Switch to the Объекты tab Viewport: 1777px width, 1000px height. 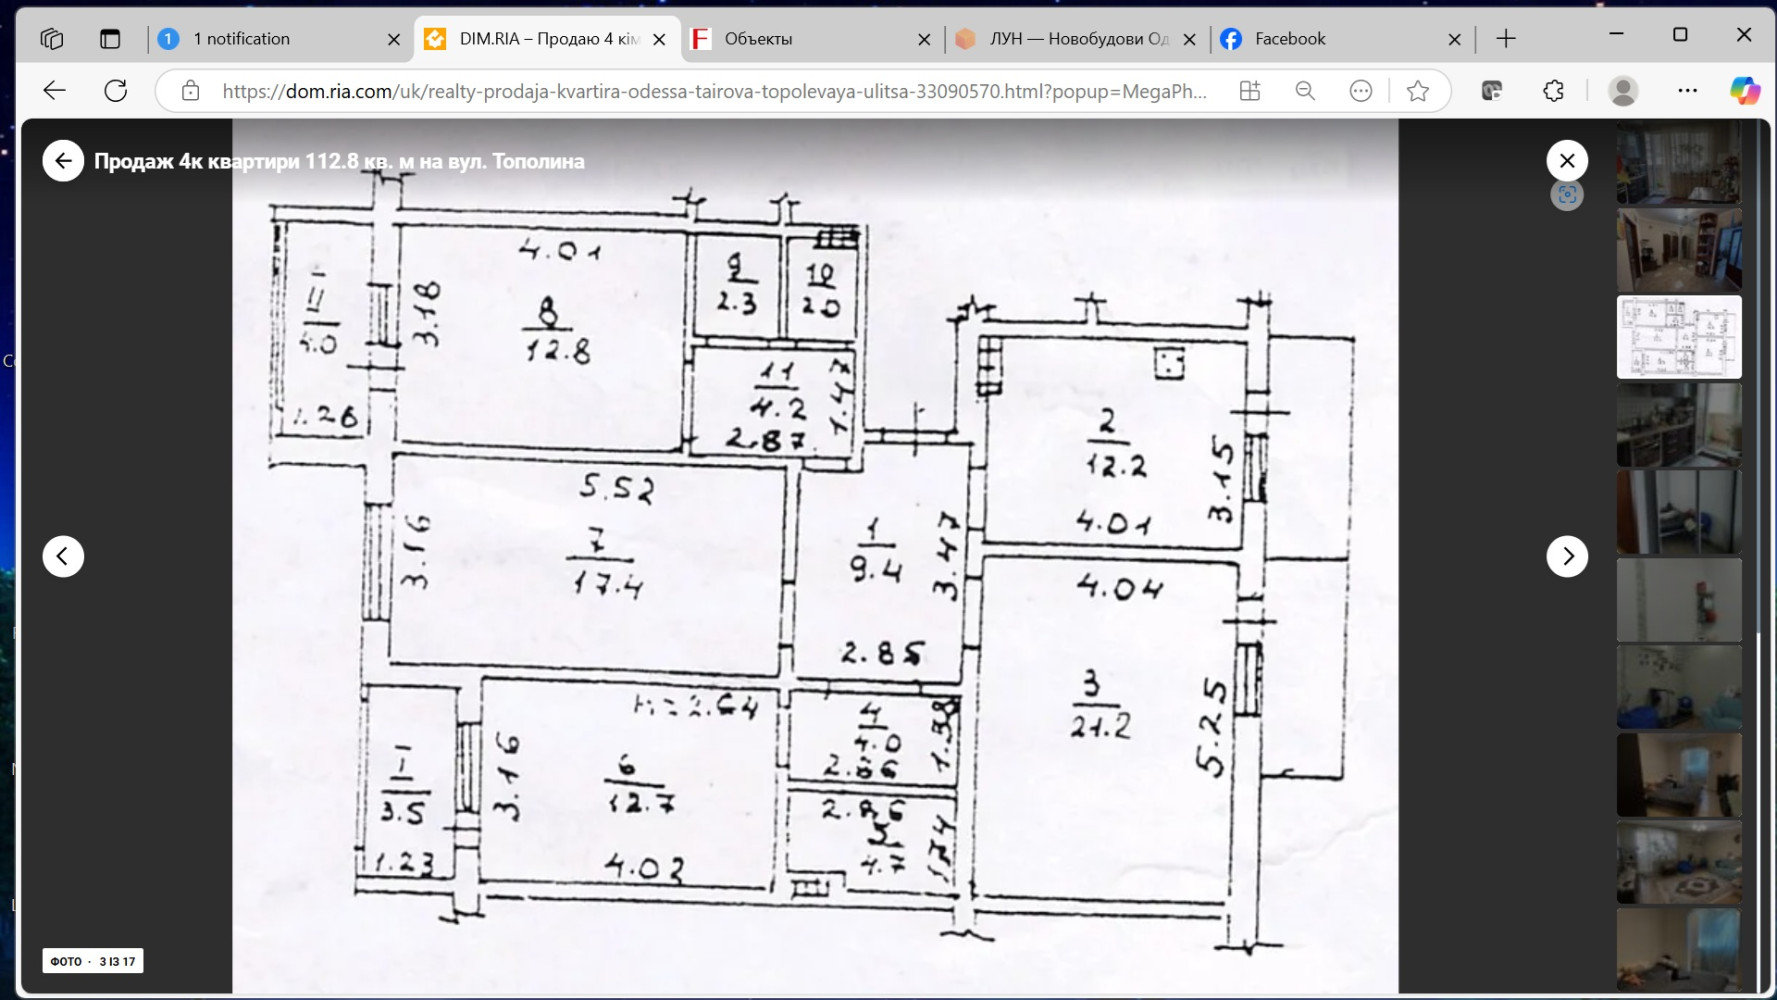pos(810,39)
